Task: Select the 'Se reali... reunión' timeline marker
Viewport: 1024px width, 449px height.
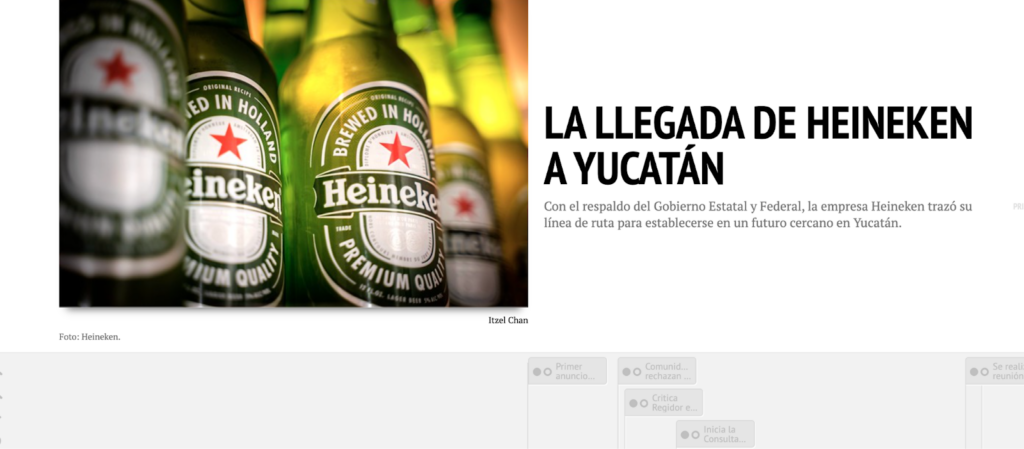Action: [x=995, y=371]
